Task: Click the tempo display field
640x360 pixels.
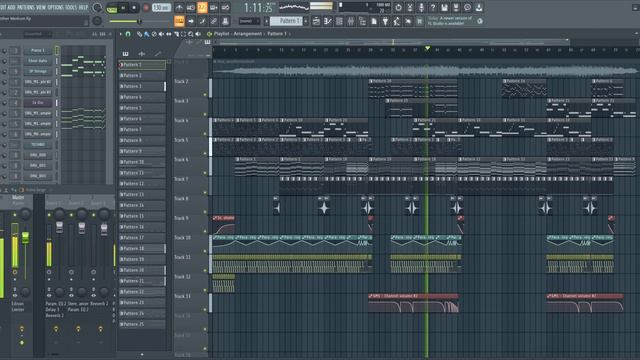Action: tap(161, 7)
